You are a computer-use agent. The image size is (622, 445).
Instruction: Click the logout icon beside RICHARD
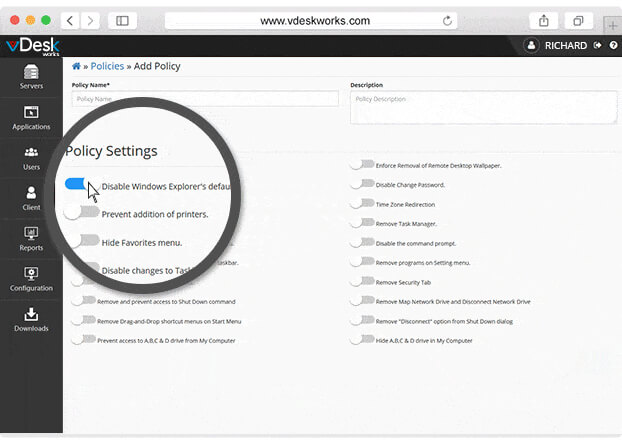pyautogui.click(x=597, y=45)
